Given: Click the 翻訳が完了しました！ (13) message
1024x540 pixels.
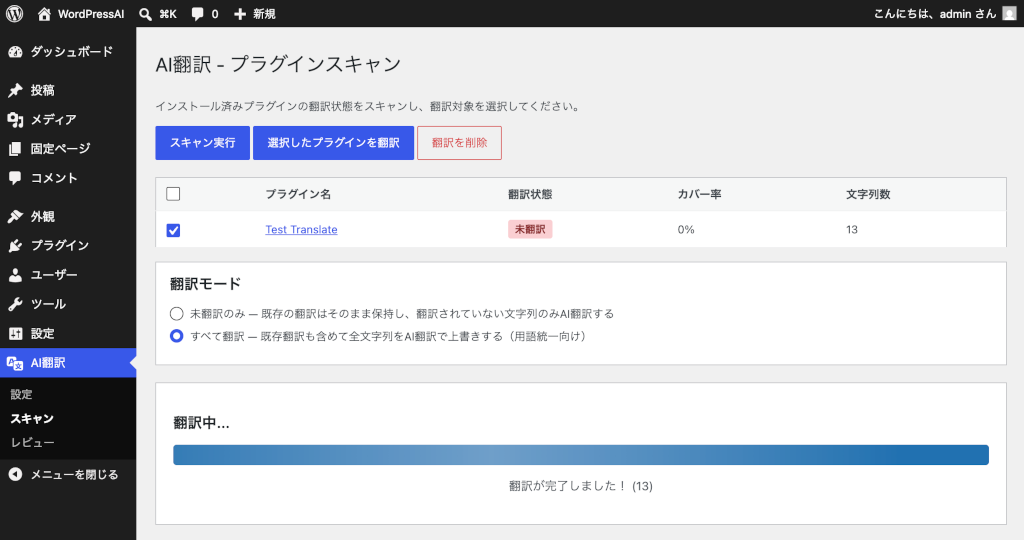Looking at the screenshot, I should [581, 486].
